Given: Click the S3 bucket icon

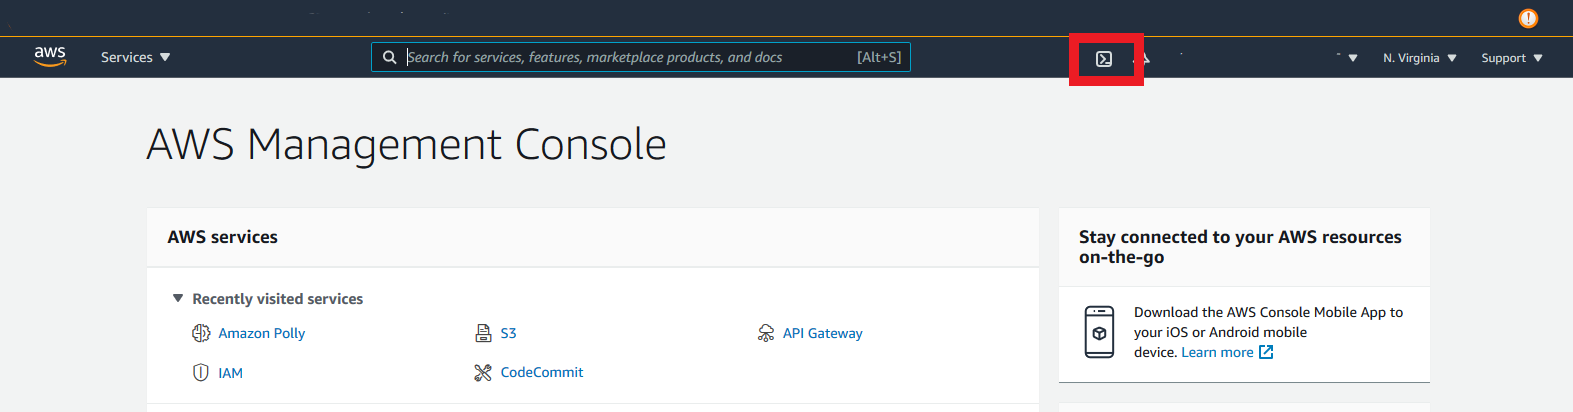Looking at the screenshot, I should [483, 333].
